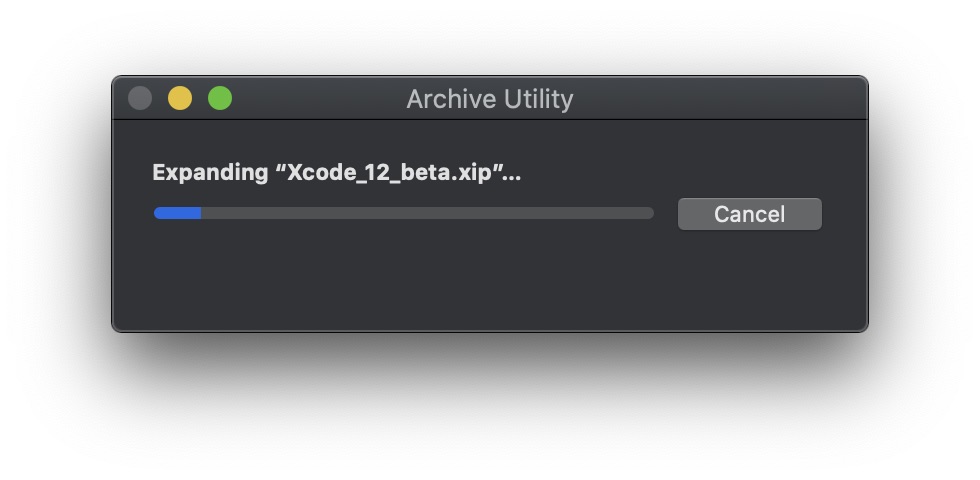Click the word Expanding in the status
The height and width of the screenshot is (480, 980).
coord(210,173)
